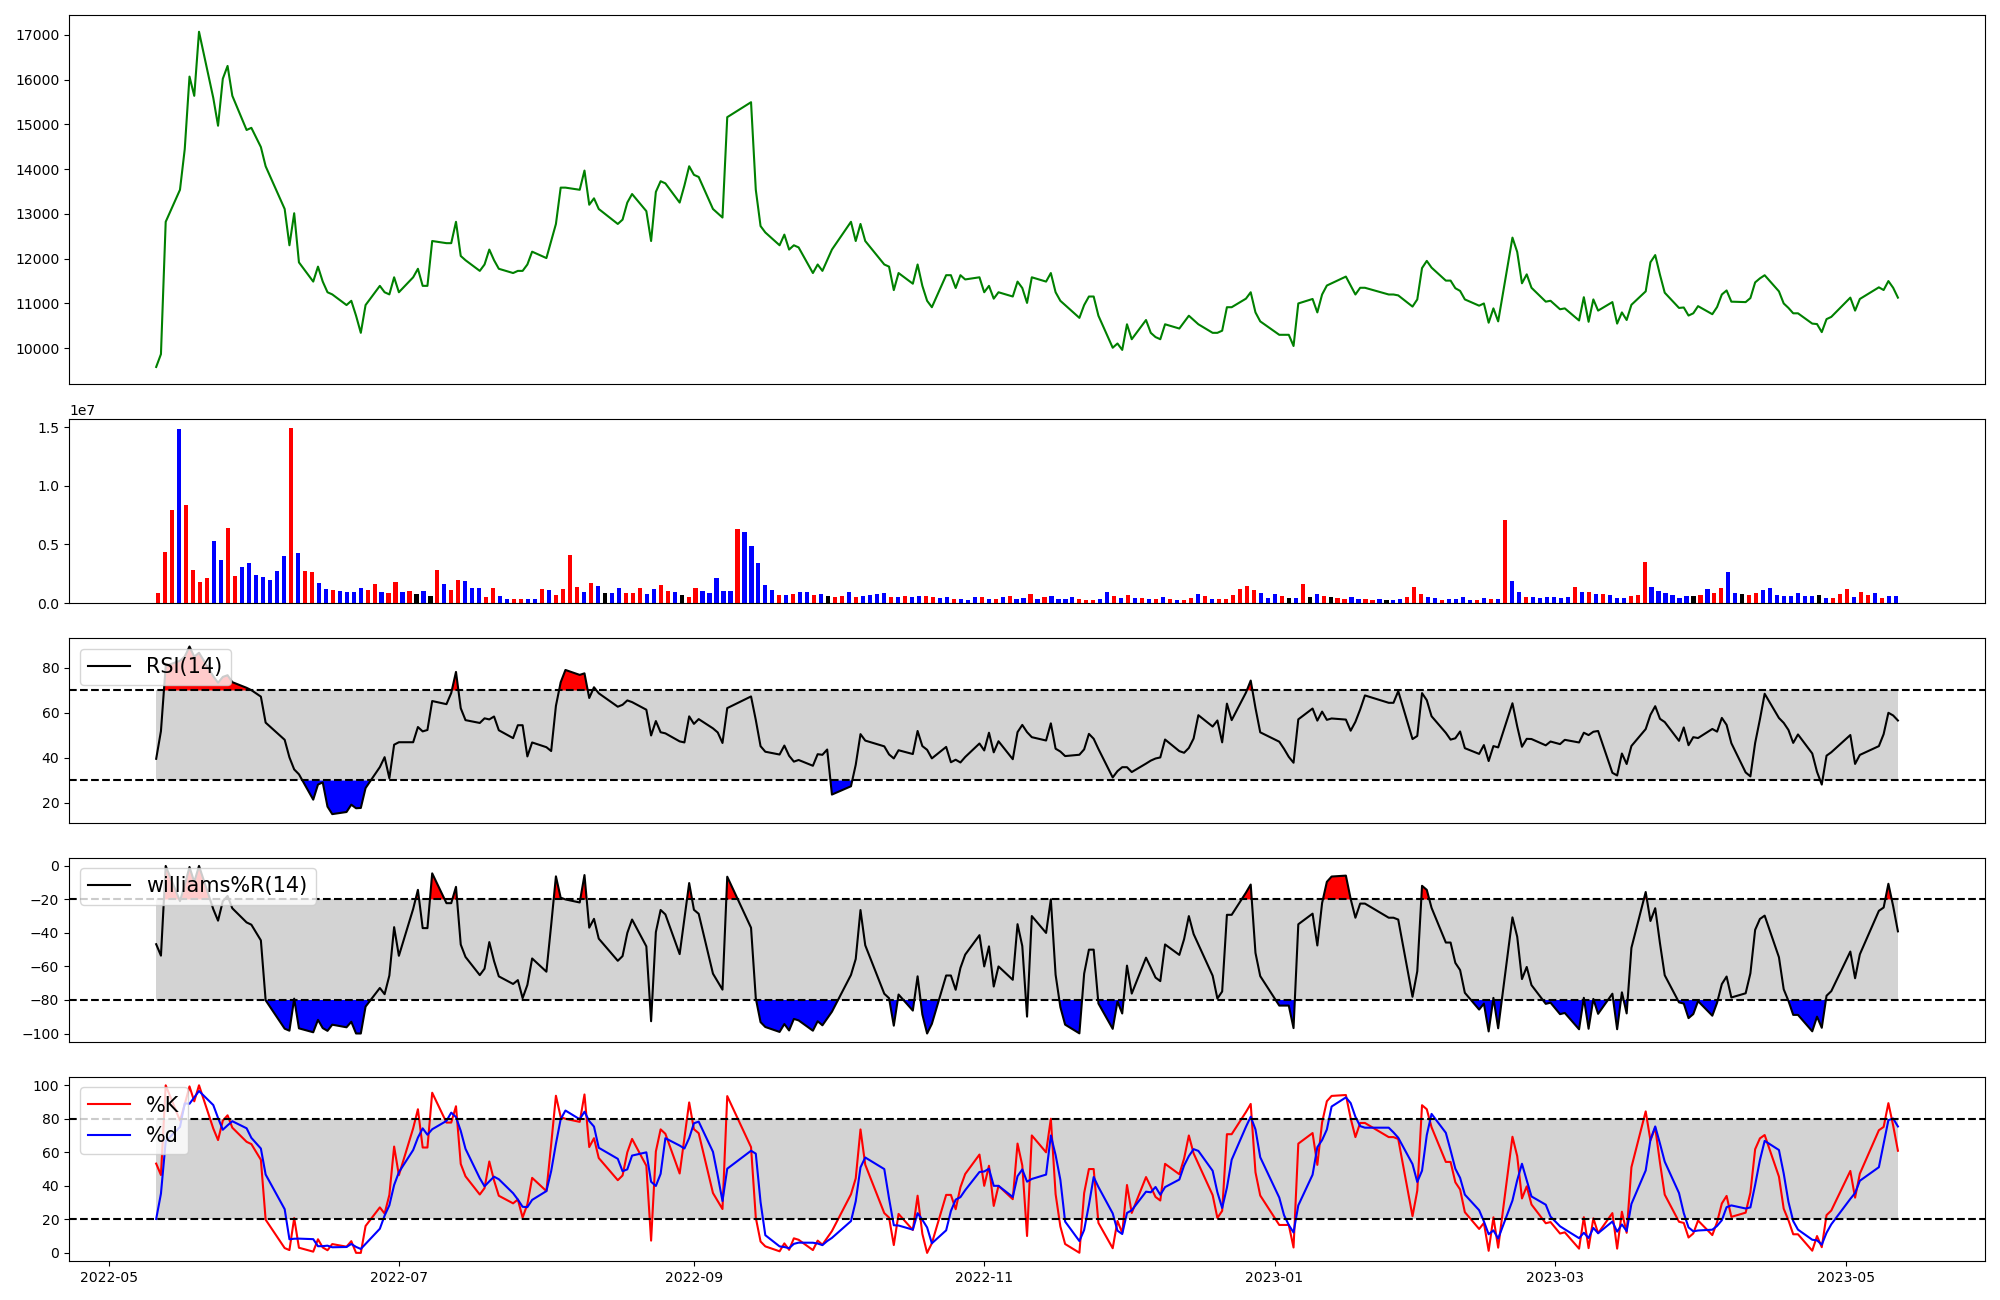Click the 17000 price axis tick label
This screenshot has height=1300, width=2000.
(38, 35)
